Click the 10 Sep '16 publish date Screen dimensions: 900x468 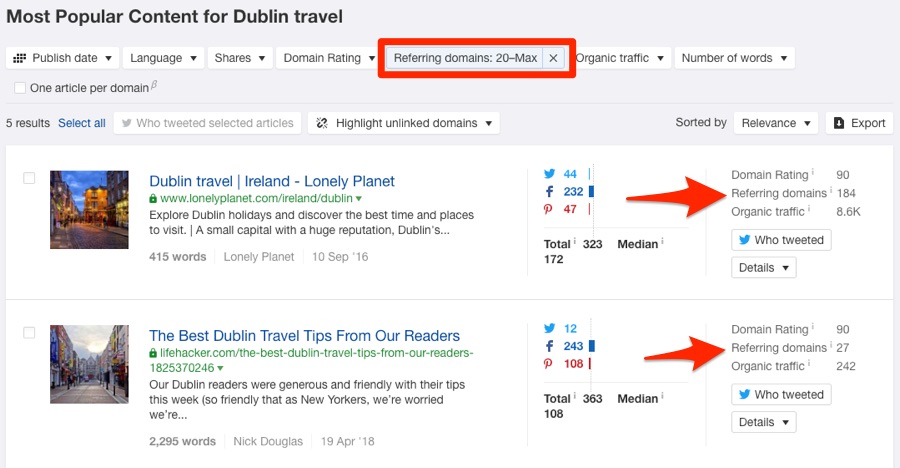point(340,257)
